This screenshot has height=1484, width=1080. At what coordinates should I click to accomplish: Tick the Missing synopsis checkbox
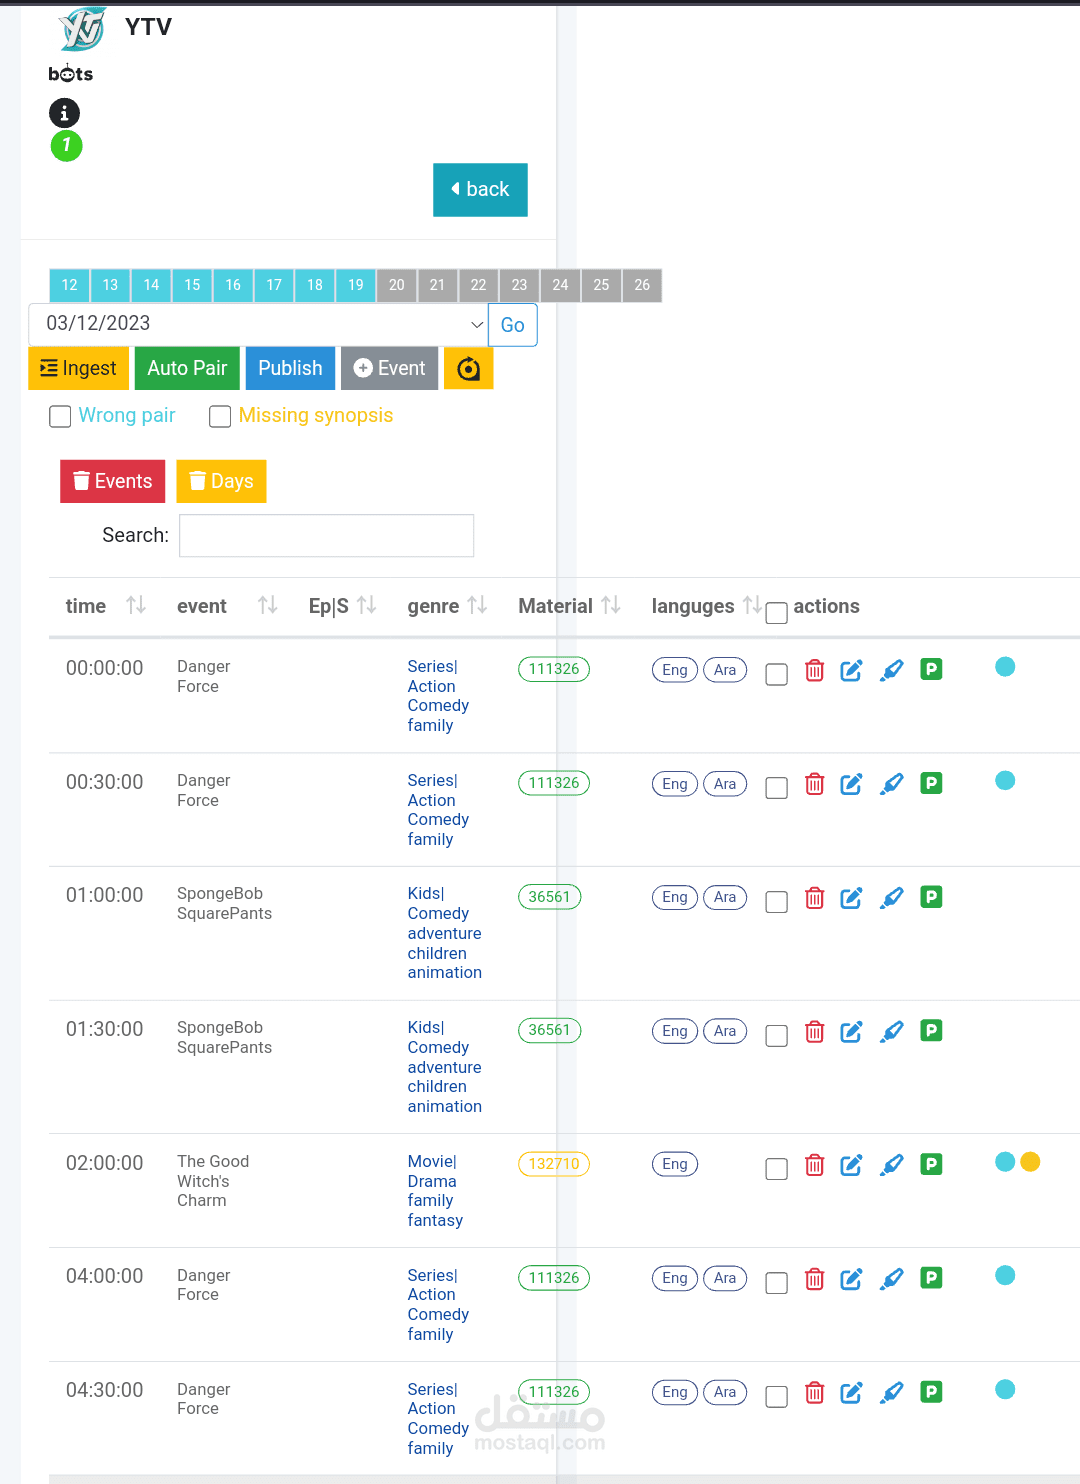tap(220, 416)
